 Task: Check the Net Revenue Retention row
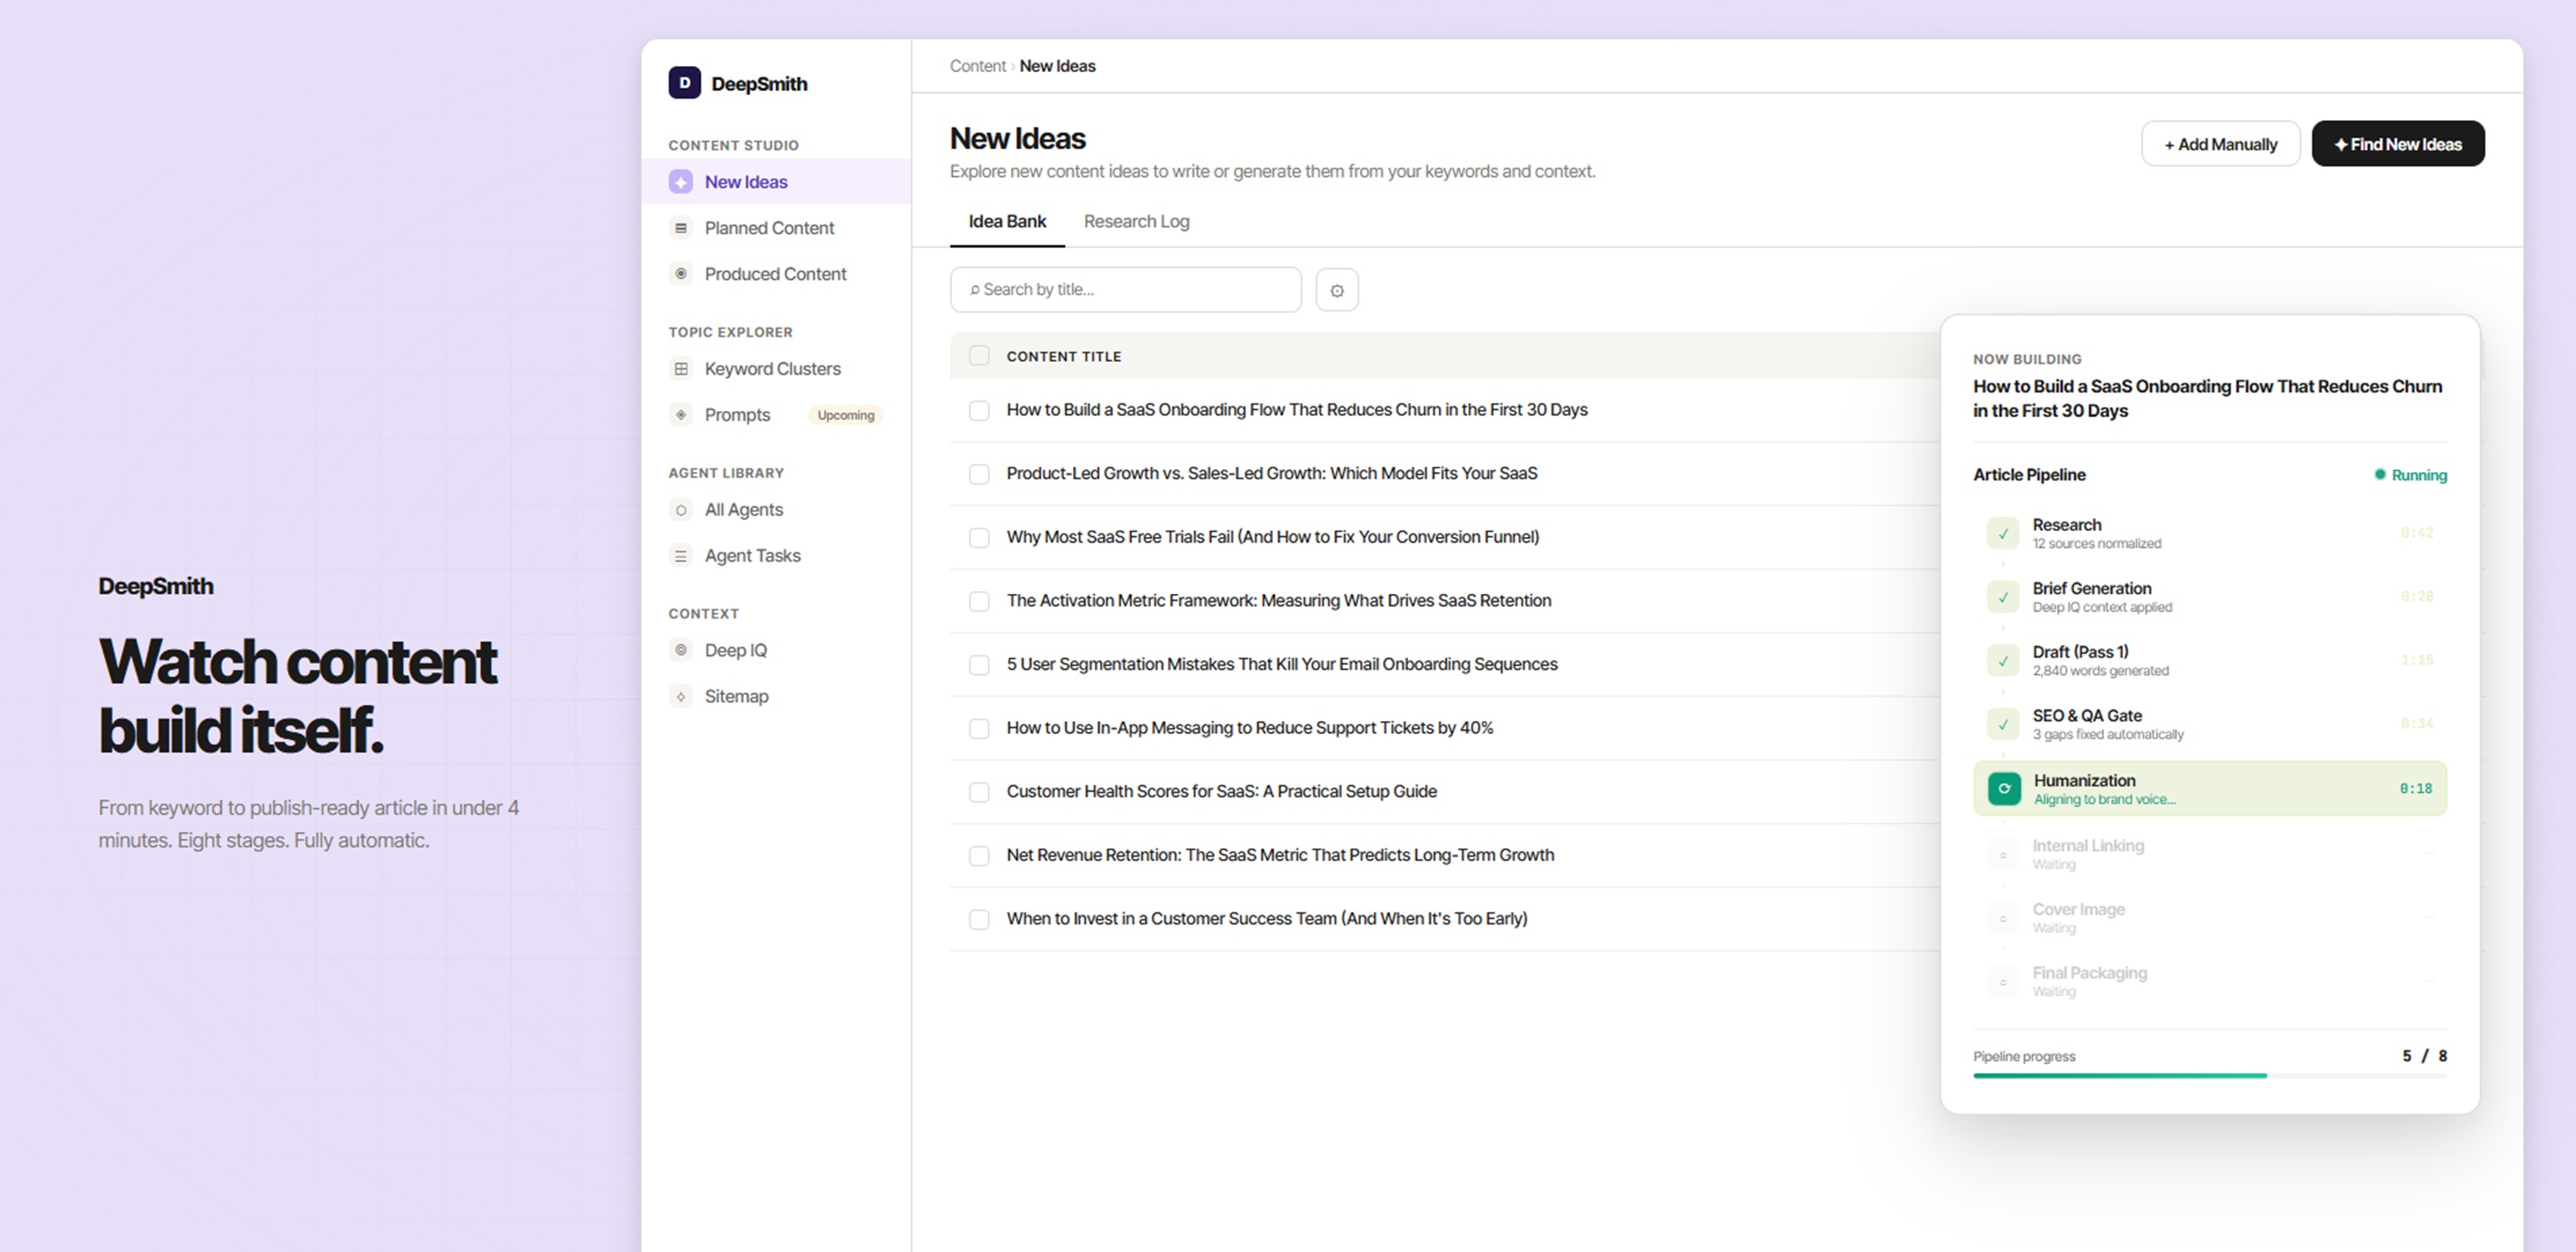coord(979,856)
